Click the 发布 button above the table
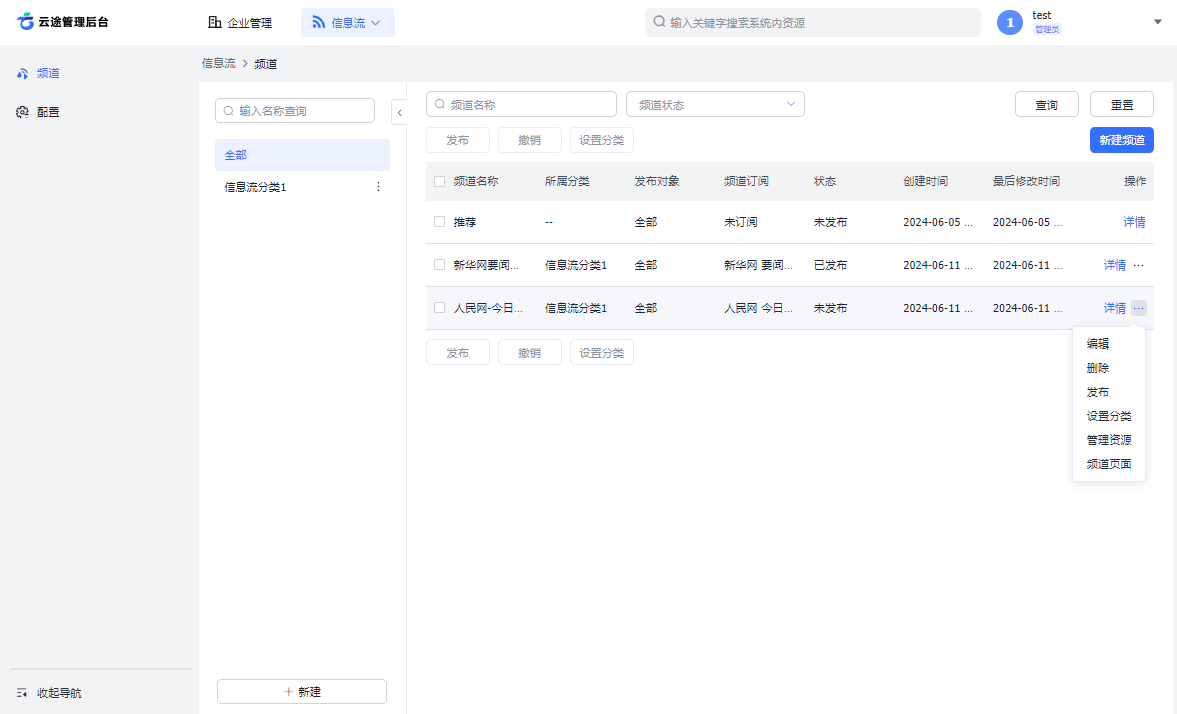This screenshot has width=1177, height=714. [458, 140]
